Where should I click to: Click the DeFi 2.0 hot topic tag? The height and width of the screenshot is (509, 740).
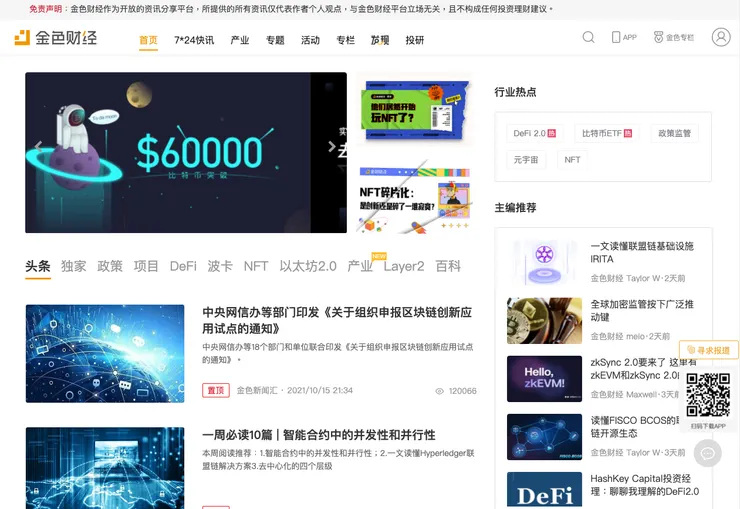(x=534, y=134)
